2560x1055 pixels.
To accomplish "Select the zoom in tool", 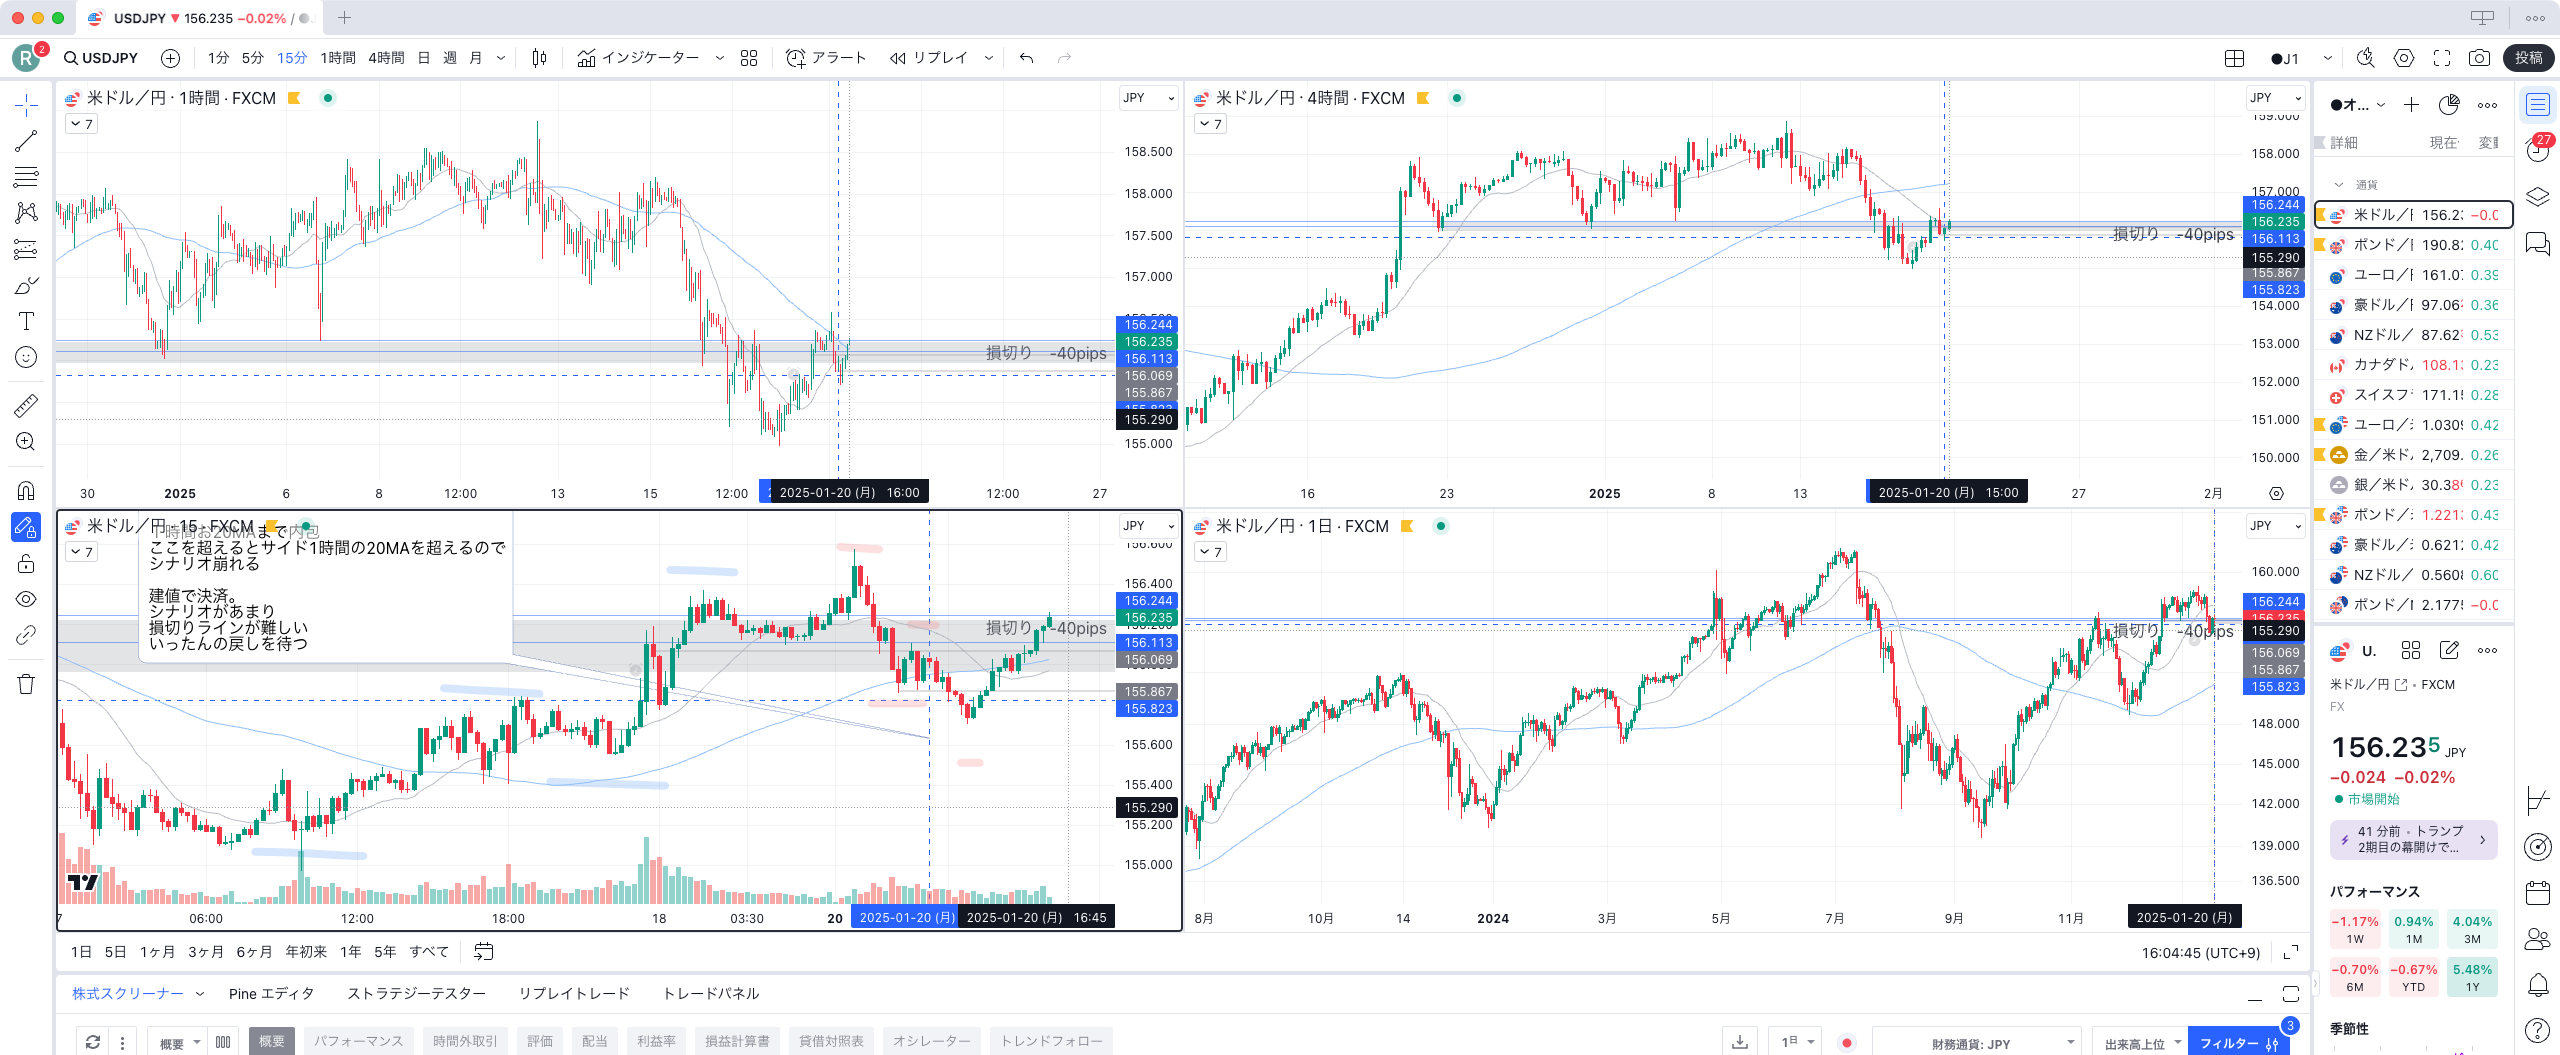I will coord(26,441).
